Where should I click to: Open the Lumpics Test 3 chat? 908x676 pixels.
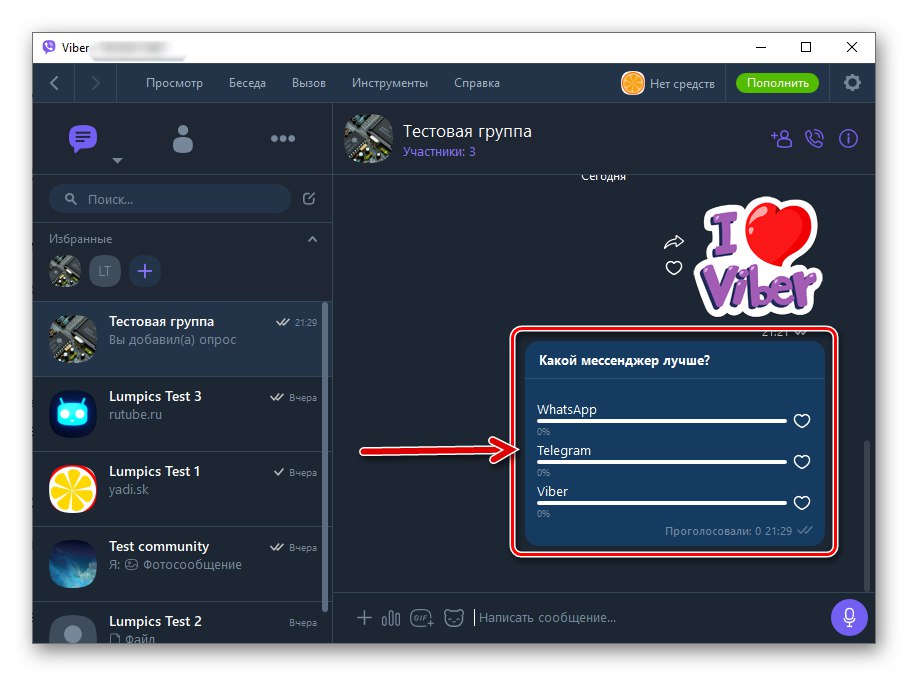coord(177,414)
